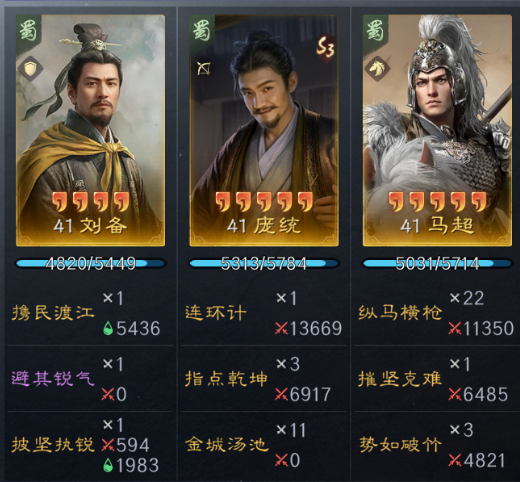Click the 蜀 faction banner on 刘备's card
The image size is (520, 482).
[28, 31]
